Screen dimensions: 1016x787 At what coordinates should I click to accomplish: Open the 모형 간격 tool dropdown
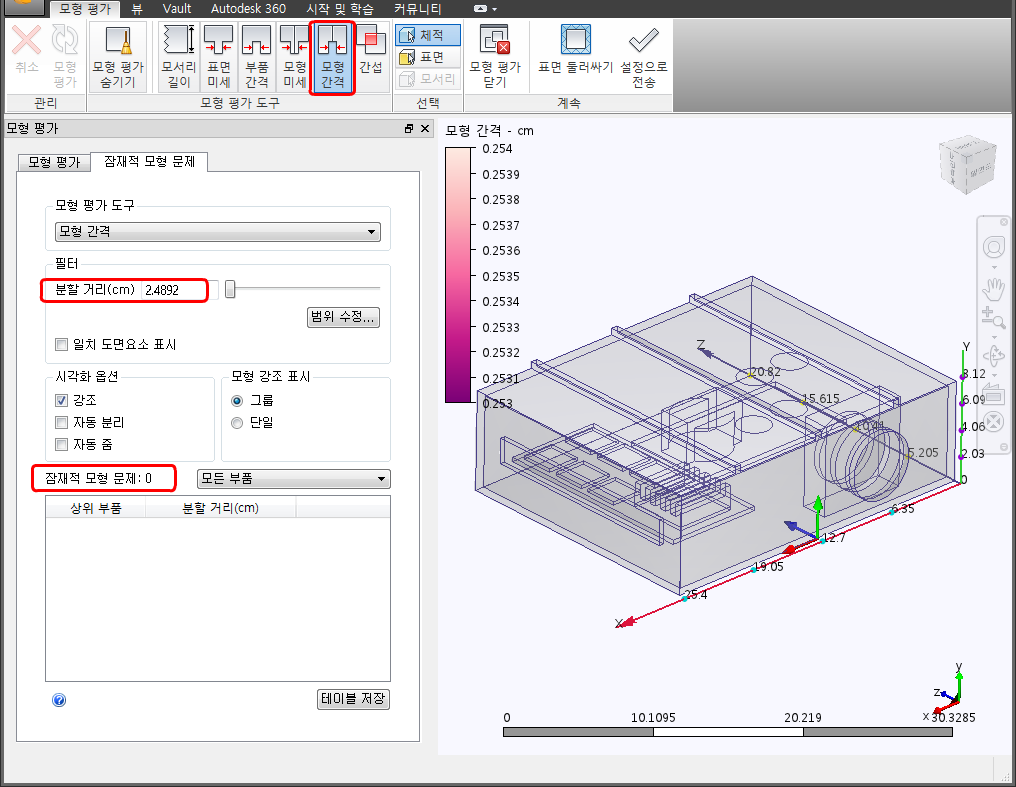point(218,232)
